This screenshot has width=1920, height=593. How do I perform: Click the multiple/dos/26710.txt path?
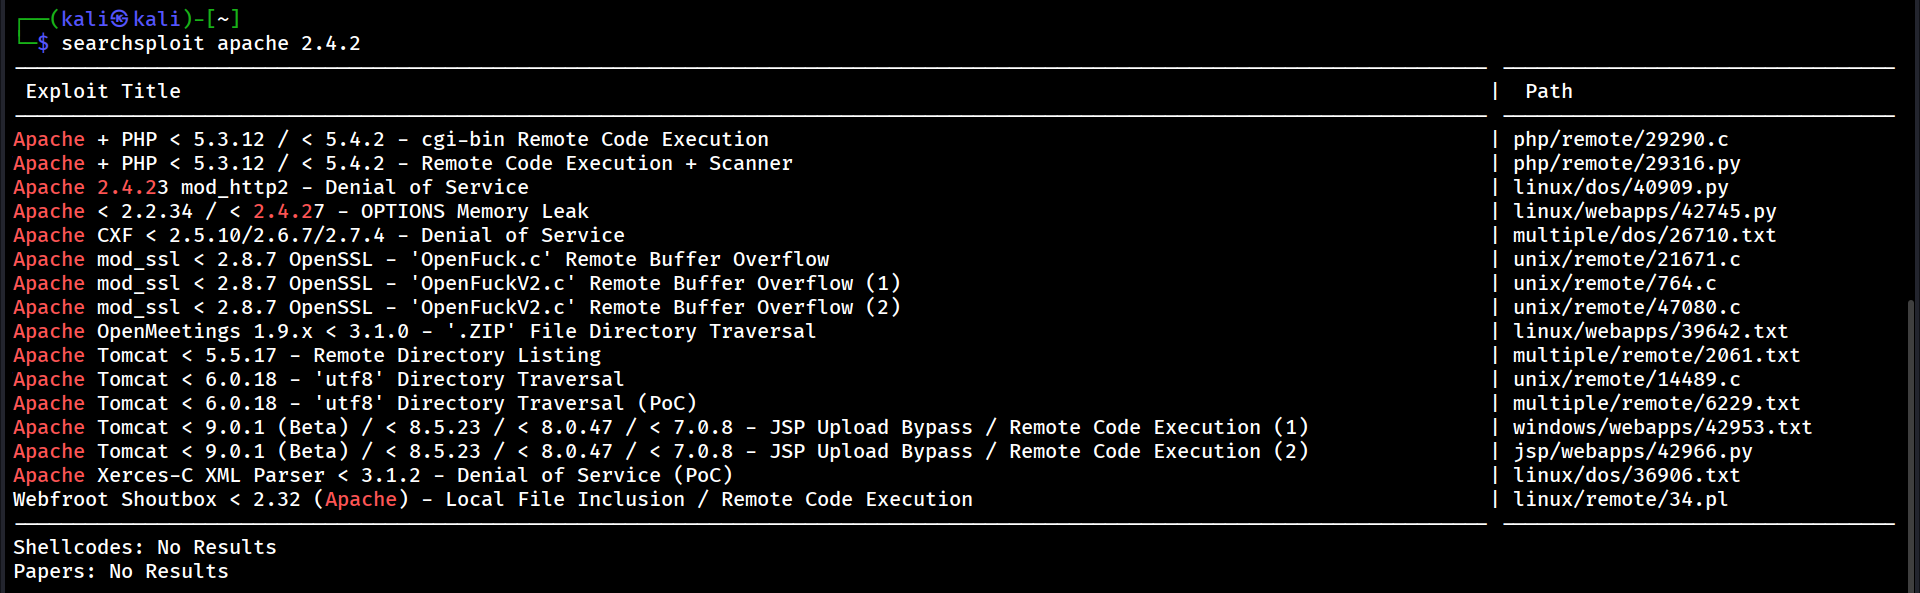pyautogui.click(x=1644, y=236)
